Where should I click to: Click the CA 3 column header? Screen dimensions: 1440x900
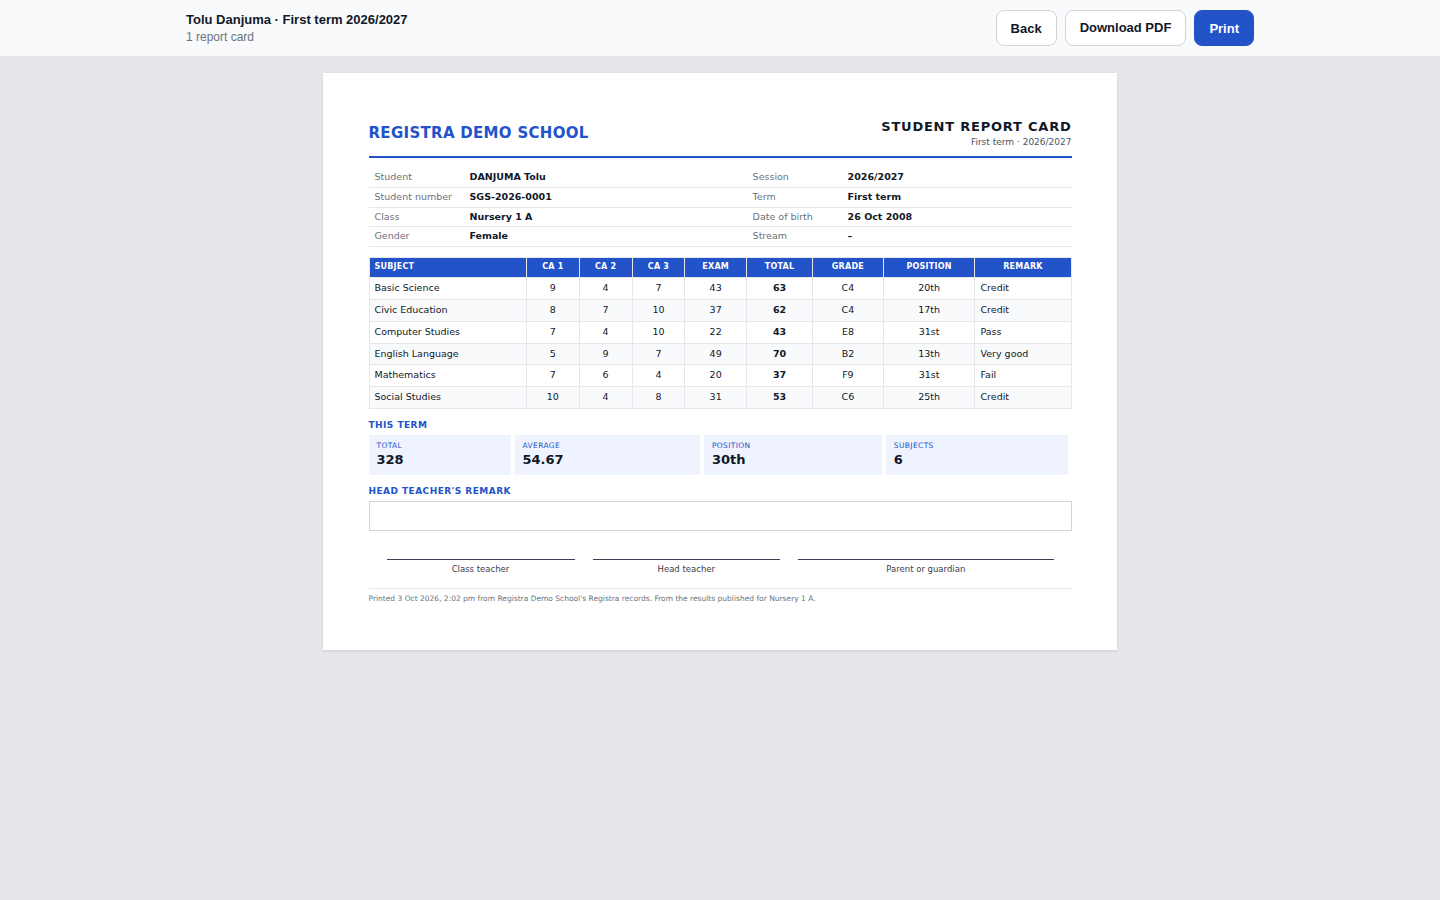pos(659,267)
